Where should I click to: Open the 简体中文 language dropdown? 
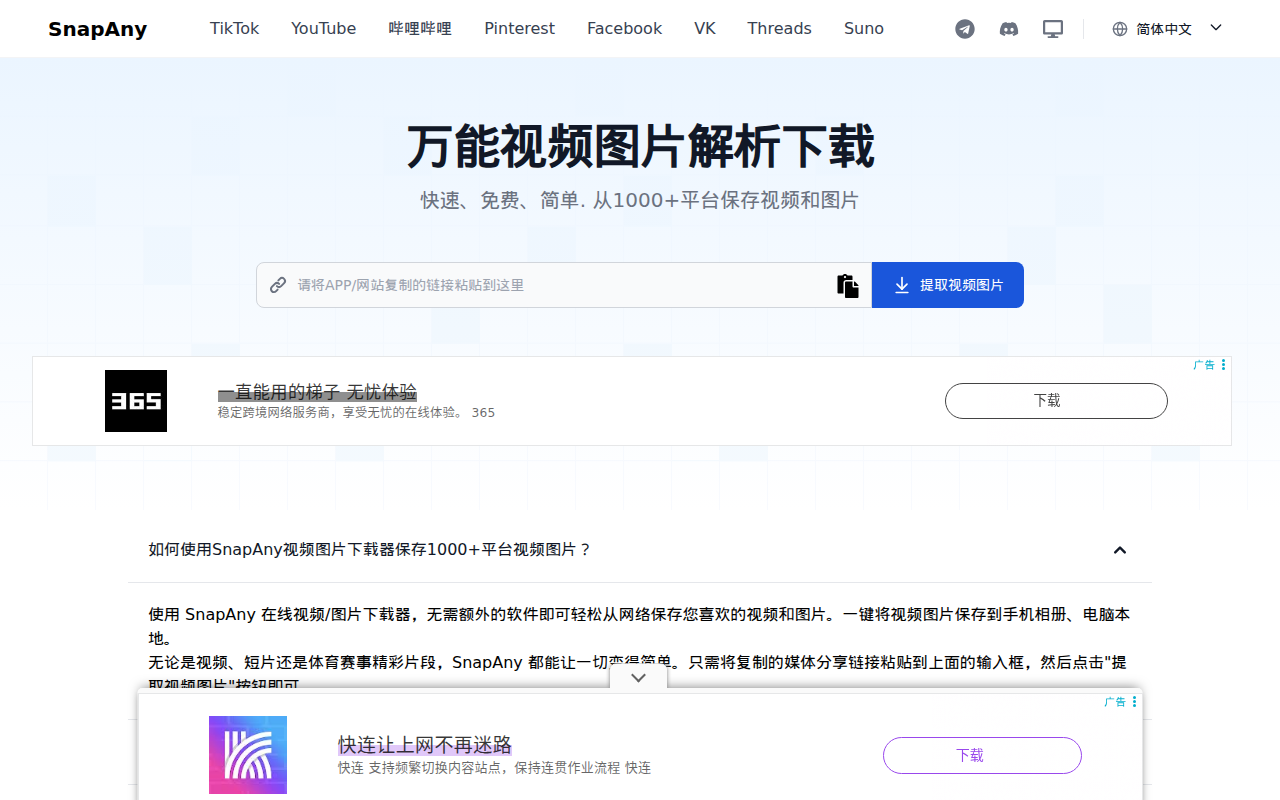point(1167,29)
